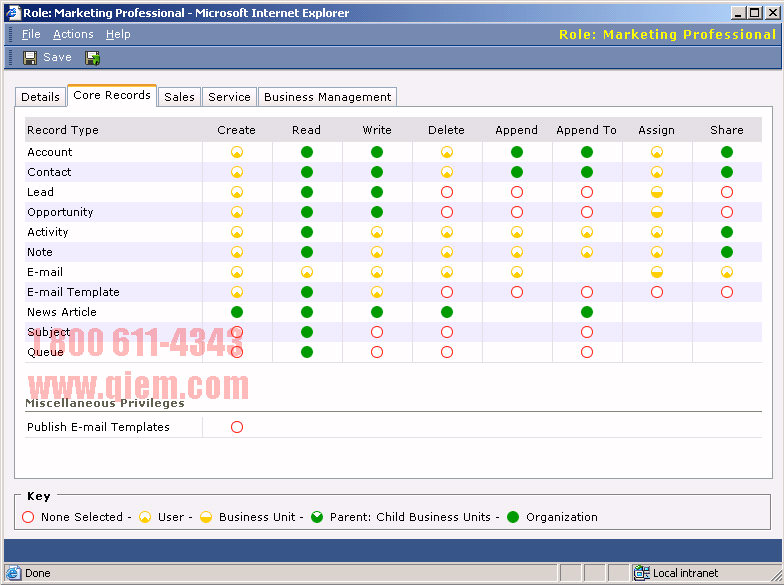Toggle Contact Assign privilege icon
The image size is (784, 585).
657,172
